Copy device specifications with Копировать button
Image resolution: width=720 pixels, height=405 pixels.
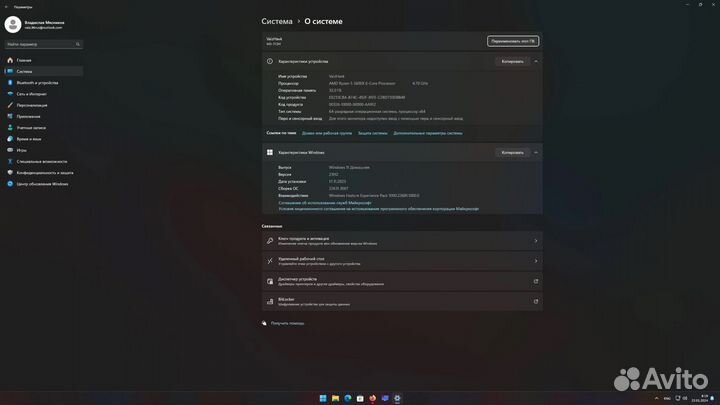[511, 61]
